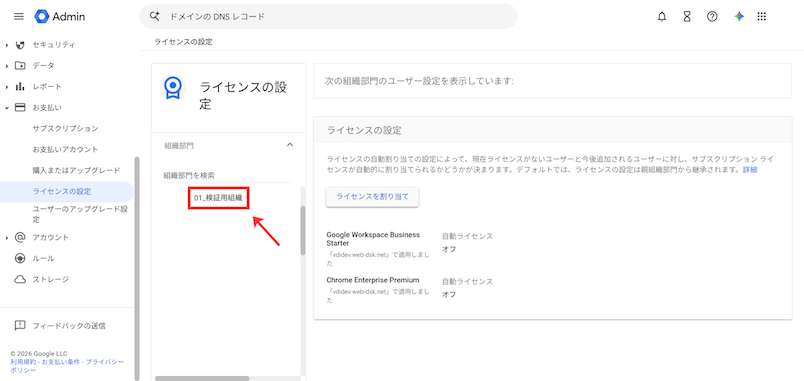Click the ライセンスの設定 breadcrumb text
The height and width of the screenshot is (381, 804).
[x=183, y=42]
